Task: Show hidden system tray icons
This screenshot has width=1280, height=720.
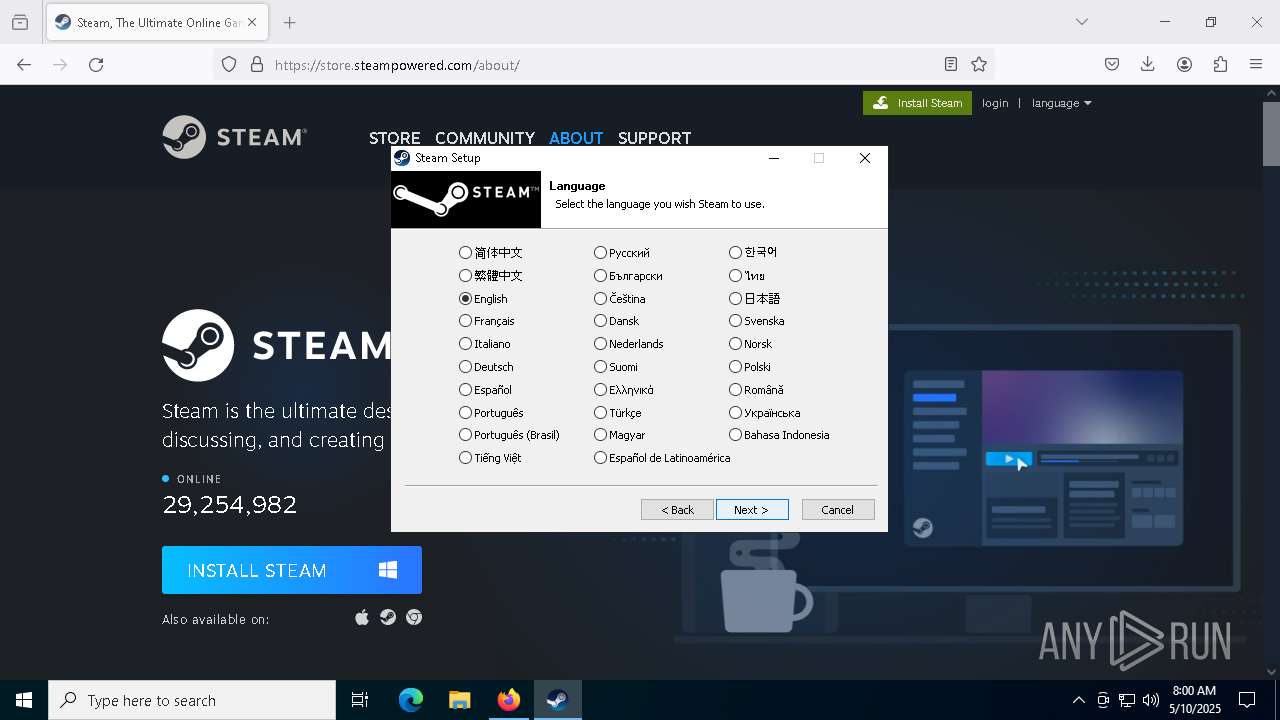Action: [1078, 700]
